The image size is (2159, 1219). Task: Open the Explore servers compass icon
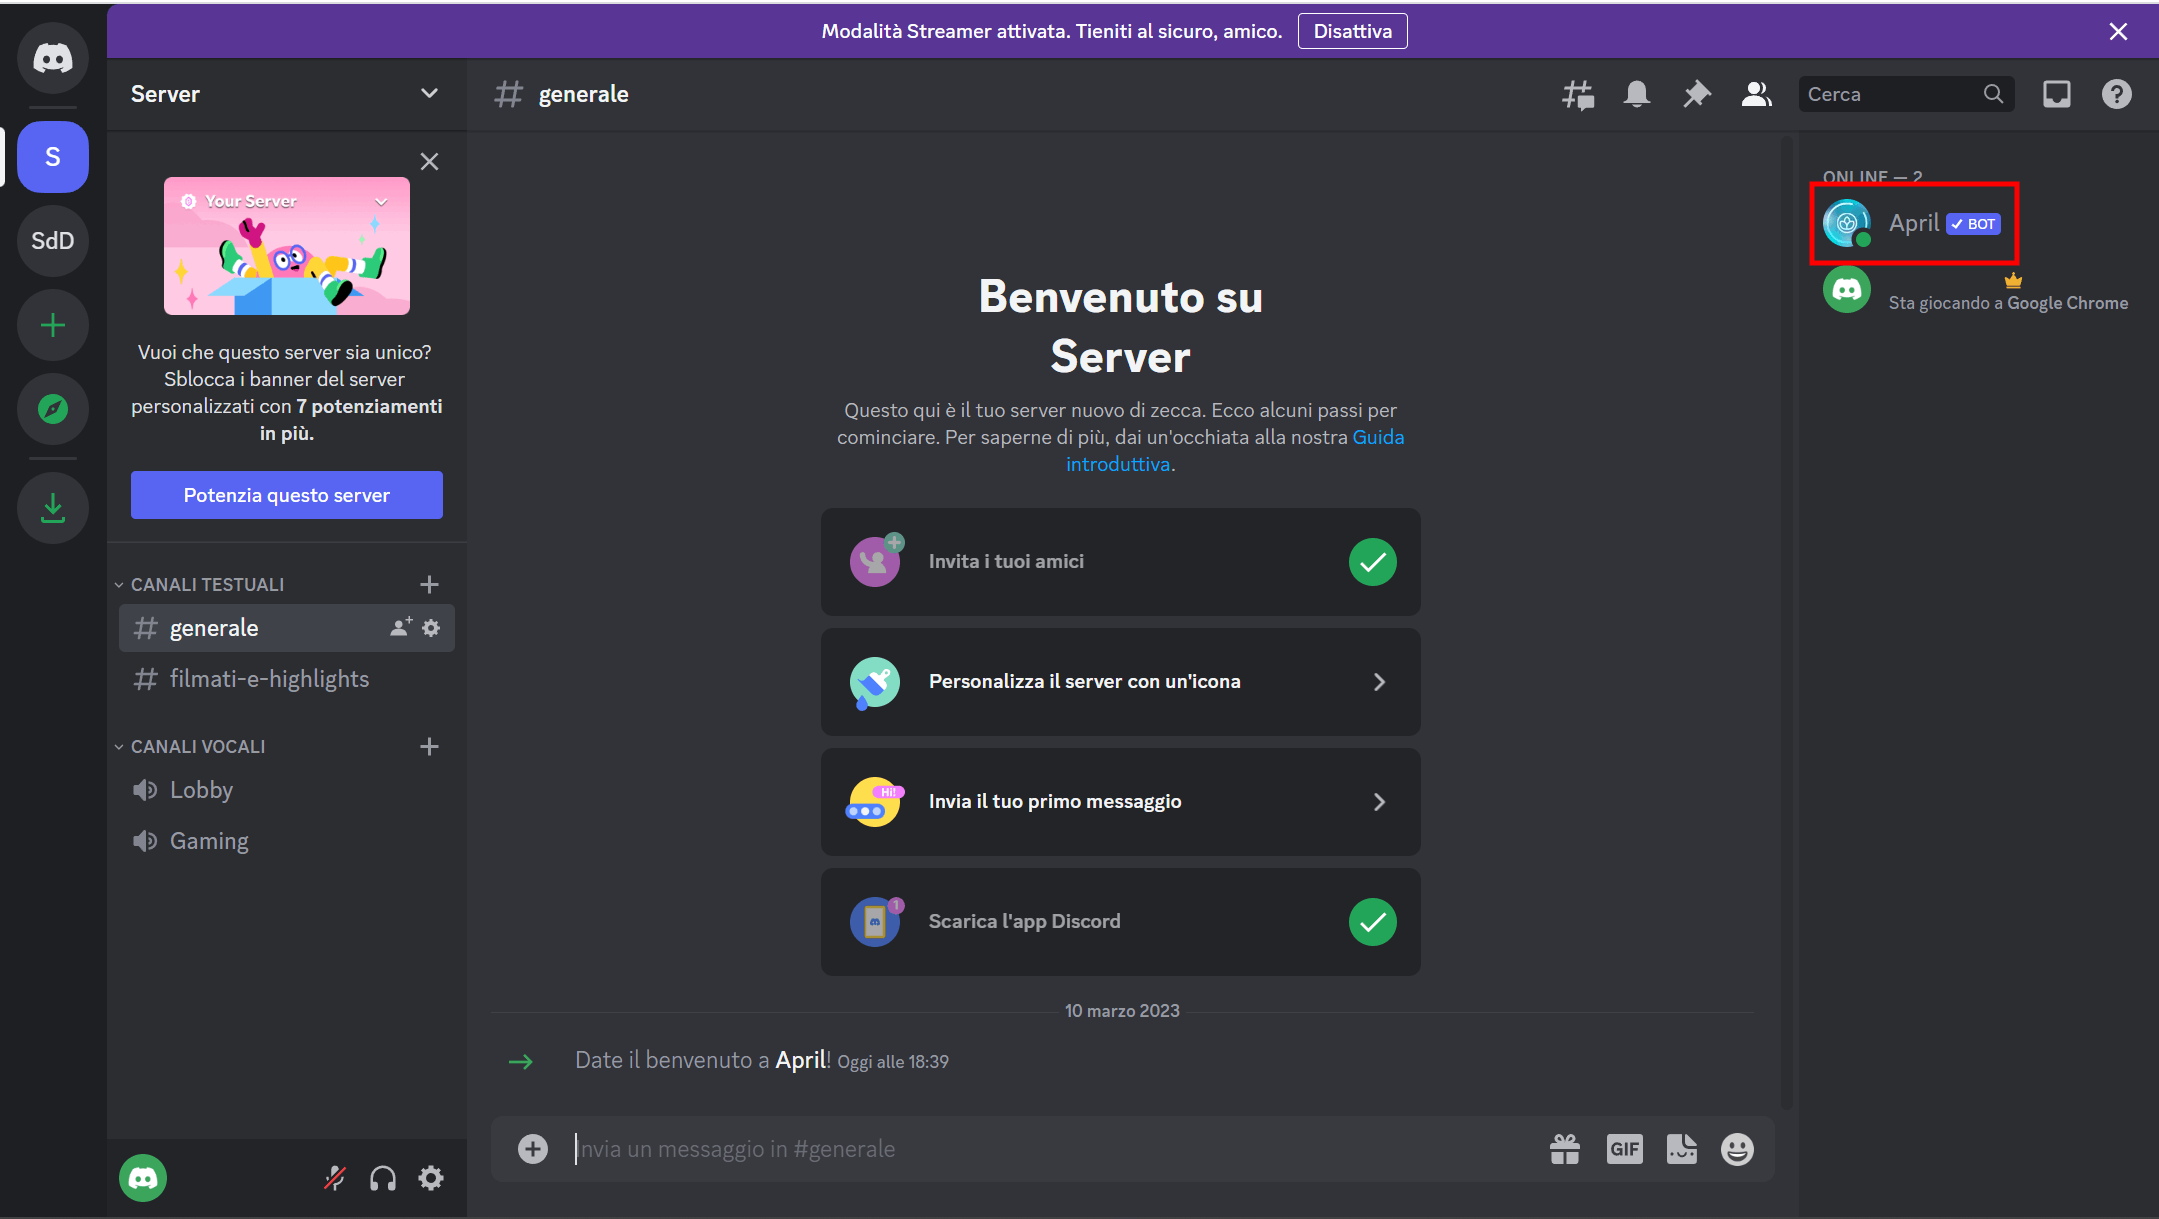[53, 409]
